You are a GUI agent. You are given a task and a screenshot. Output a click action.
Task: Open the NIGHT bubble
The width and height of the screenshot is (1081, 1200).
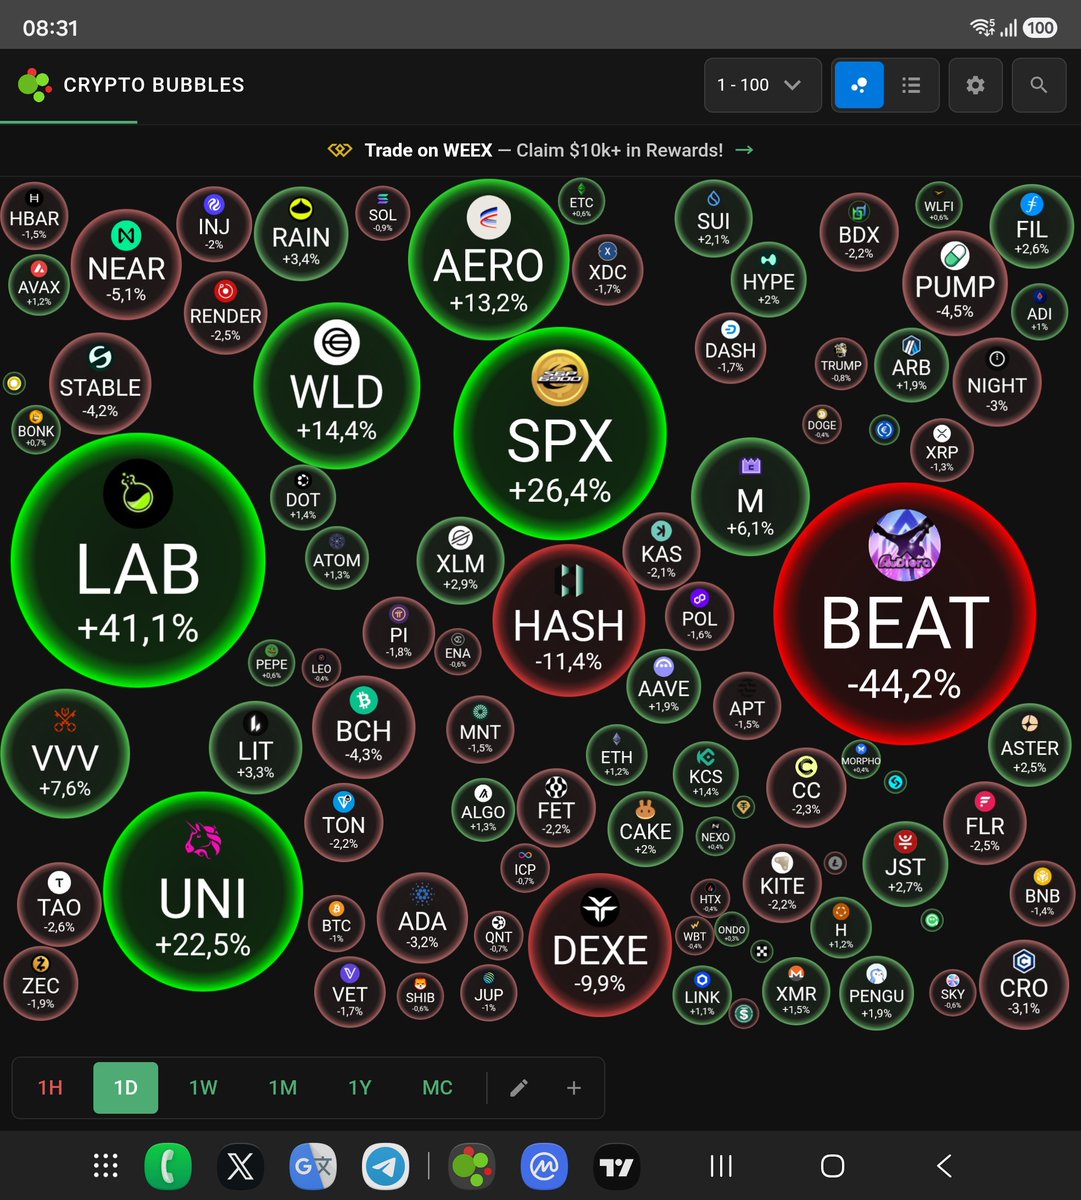(x=997, y=382)
